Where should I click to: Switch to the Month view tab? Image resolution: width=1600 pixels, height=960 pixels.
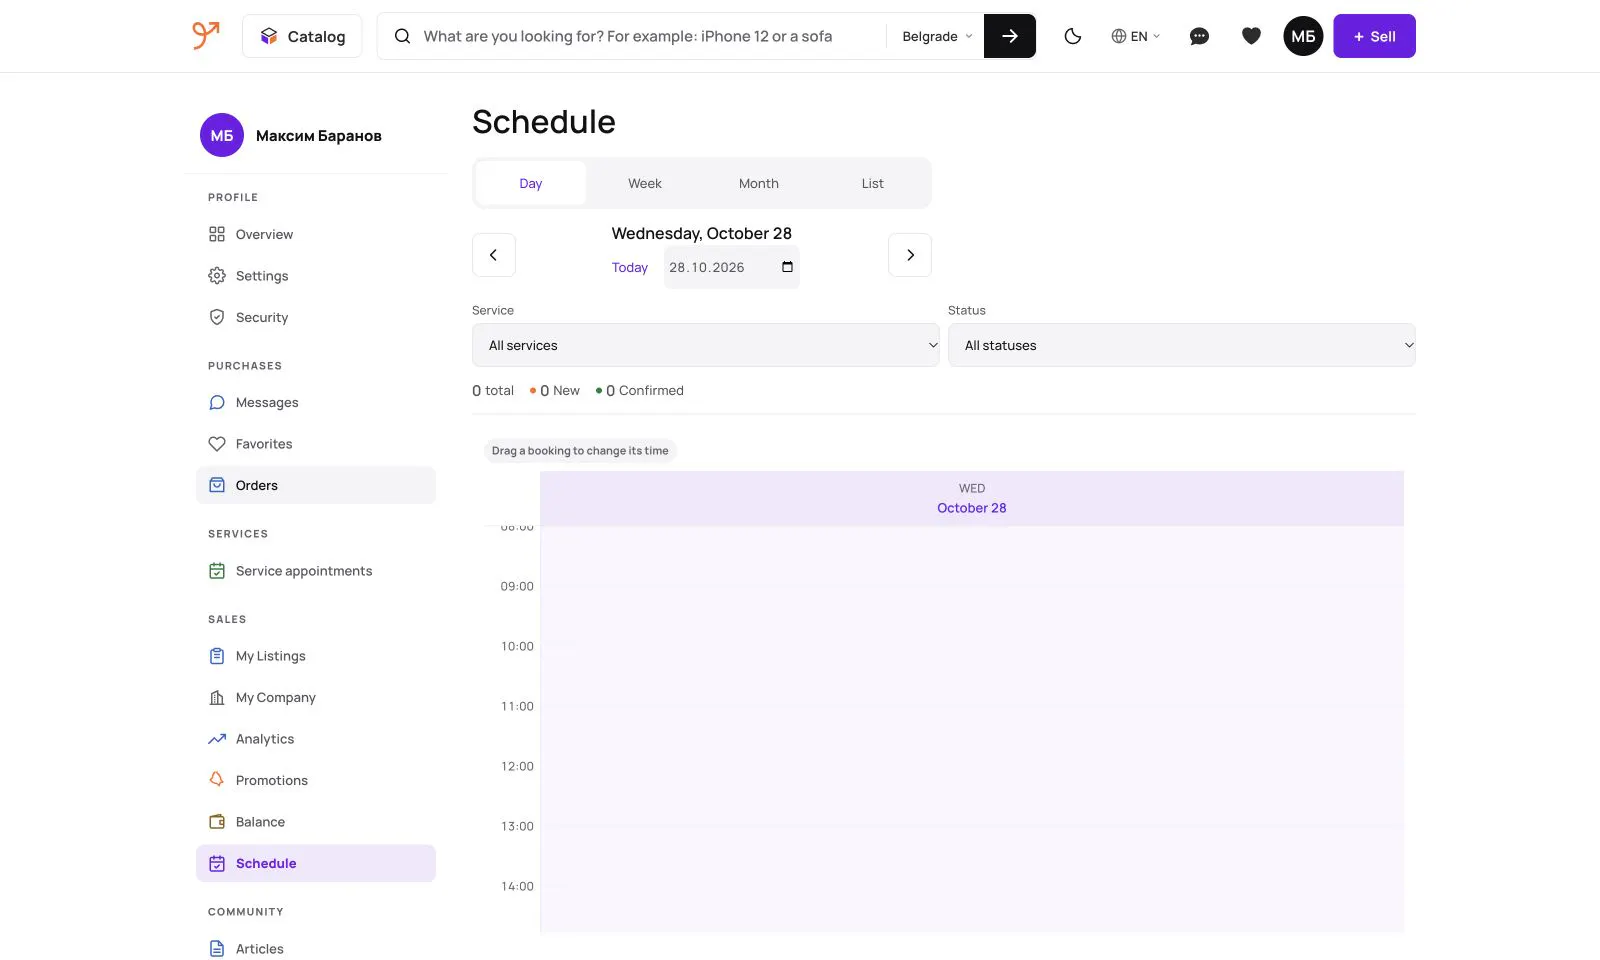[759, 183]
